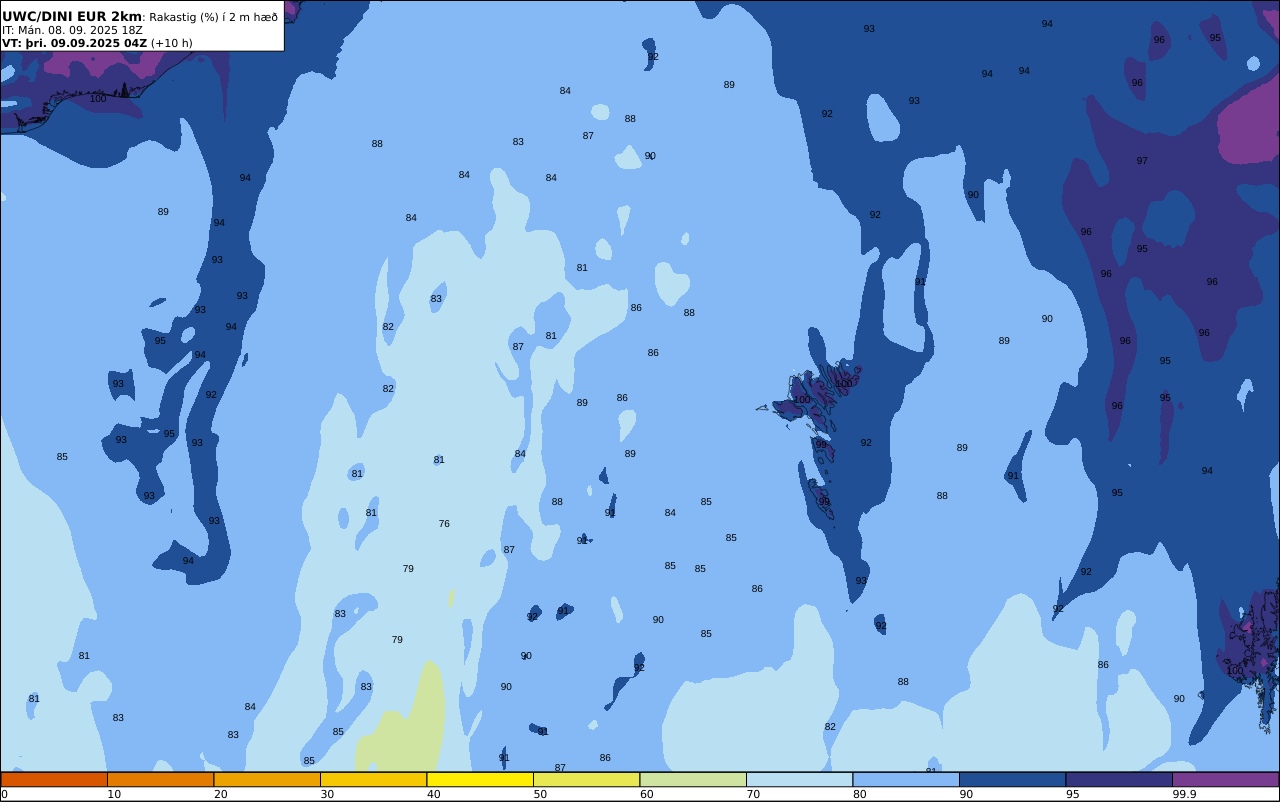Click the indigo 95–99.9 legend swatch
The width and height of the screenshot is (1280, 802).
tap(1119, 779)
